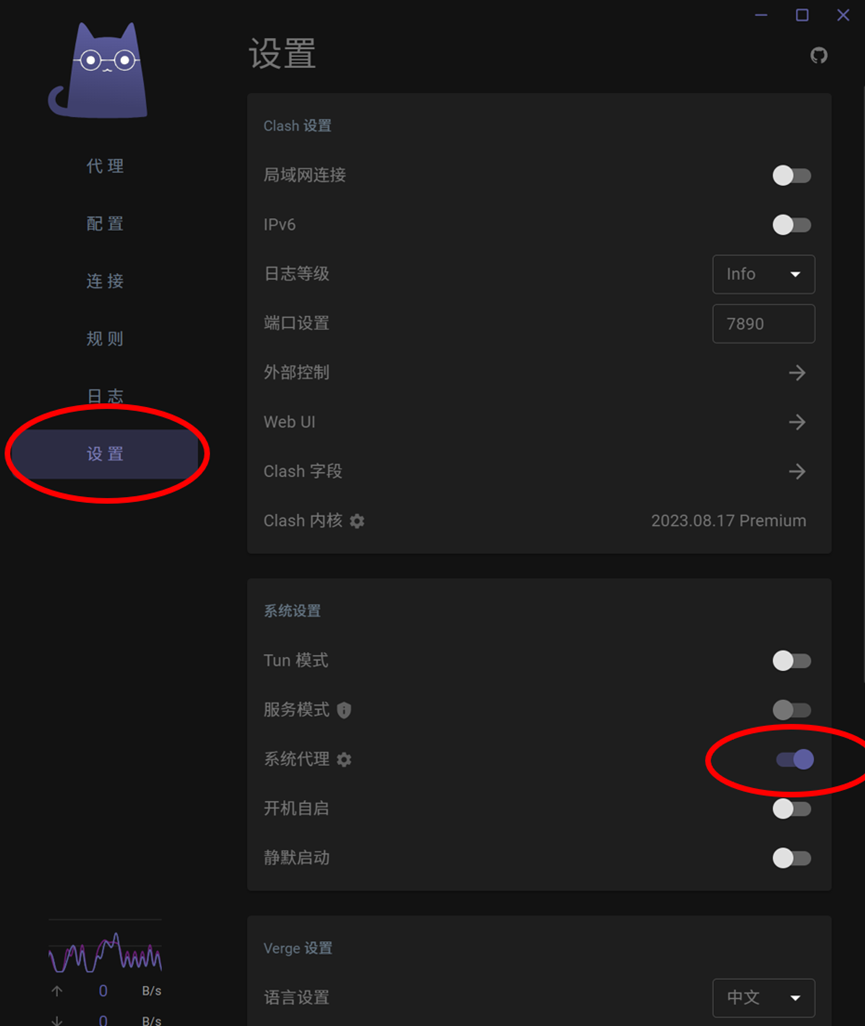Enable 局域网连接 toggle
The height and width of the screenshot is (1026, 865).
click(x=792, y=175)
